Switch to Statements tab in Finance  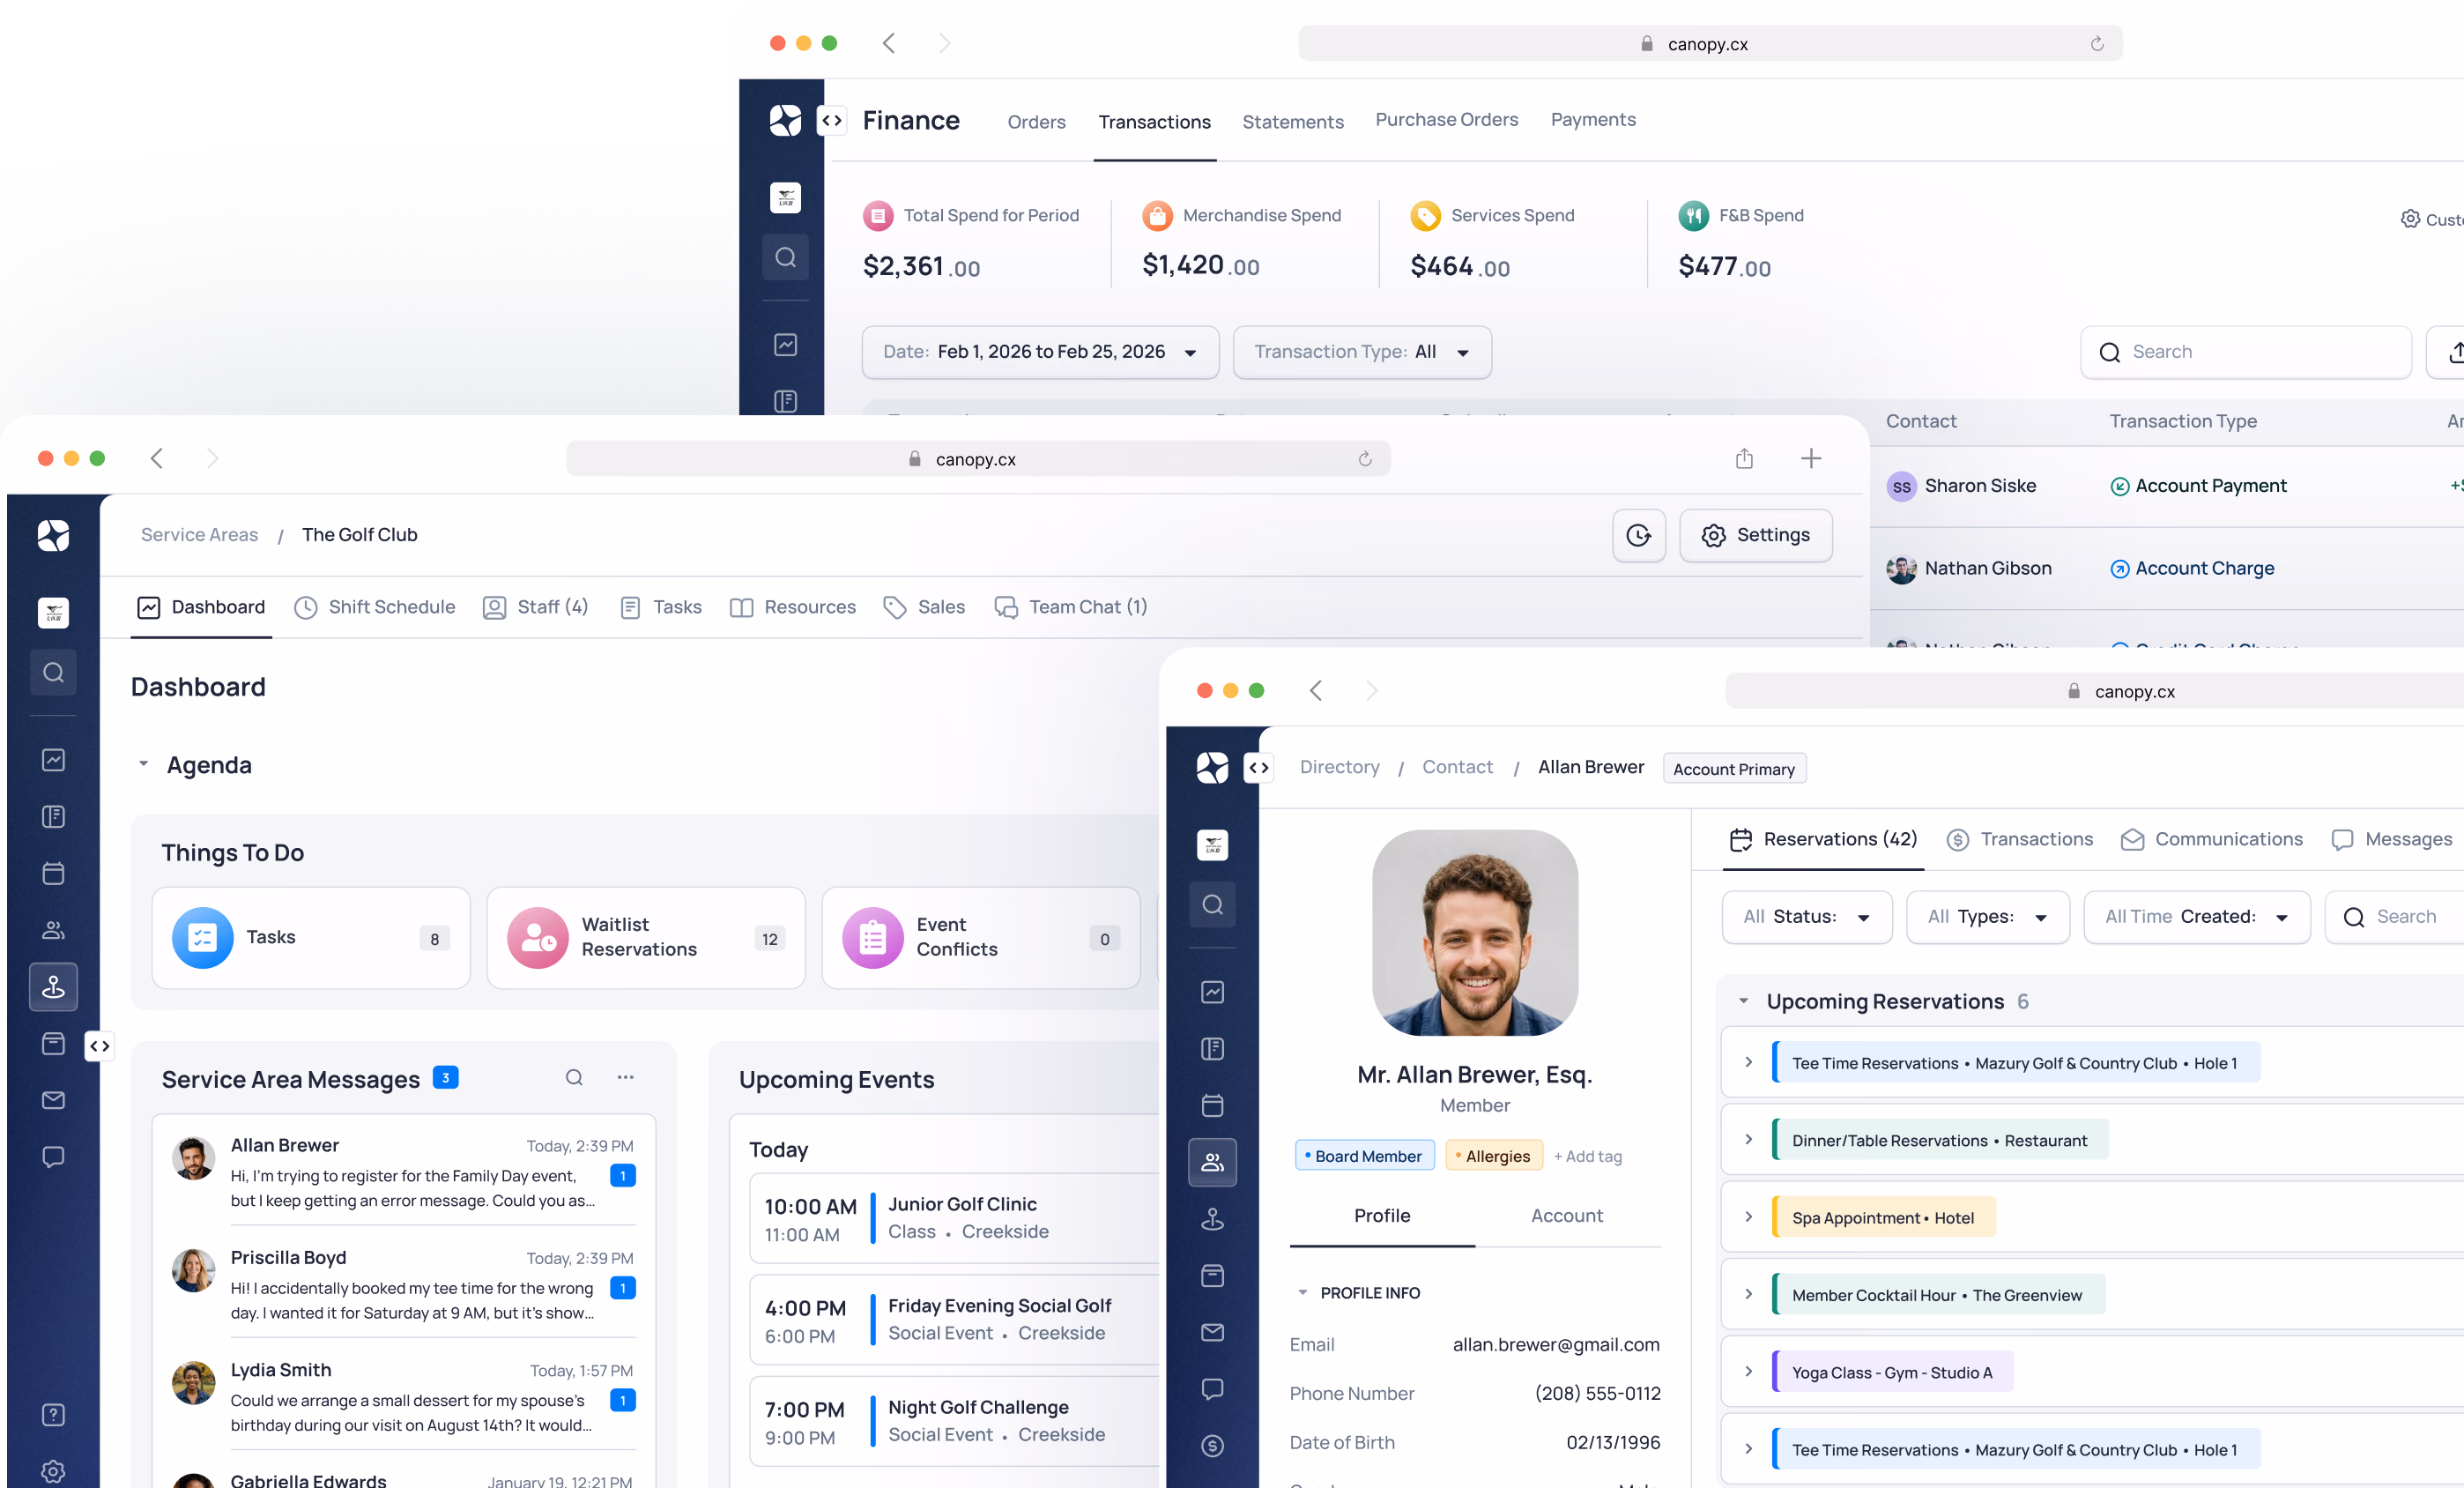(x=1292, y=122)
